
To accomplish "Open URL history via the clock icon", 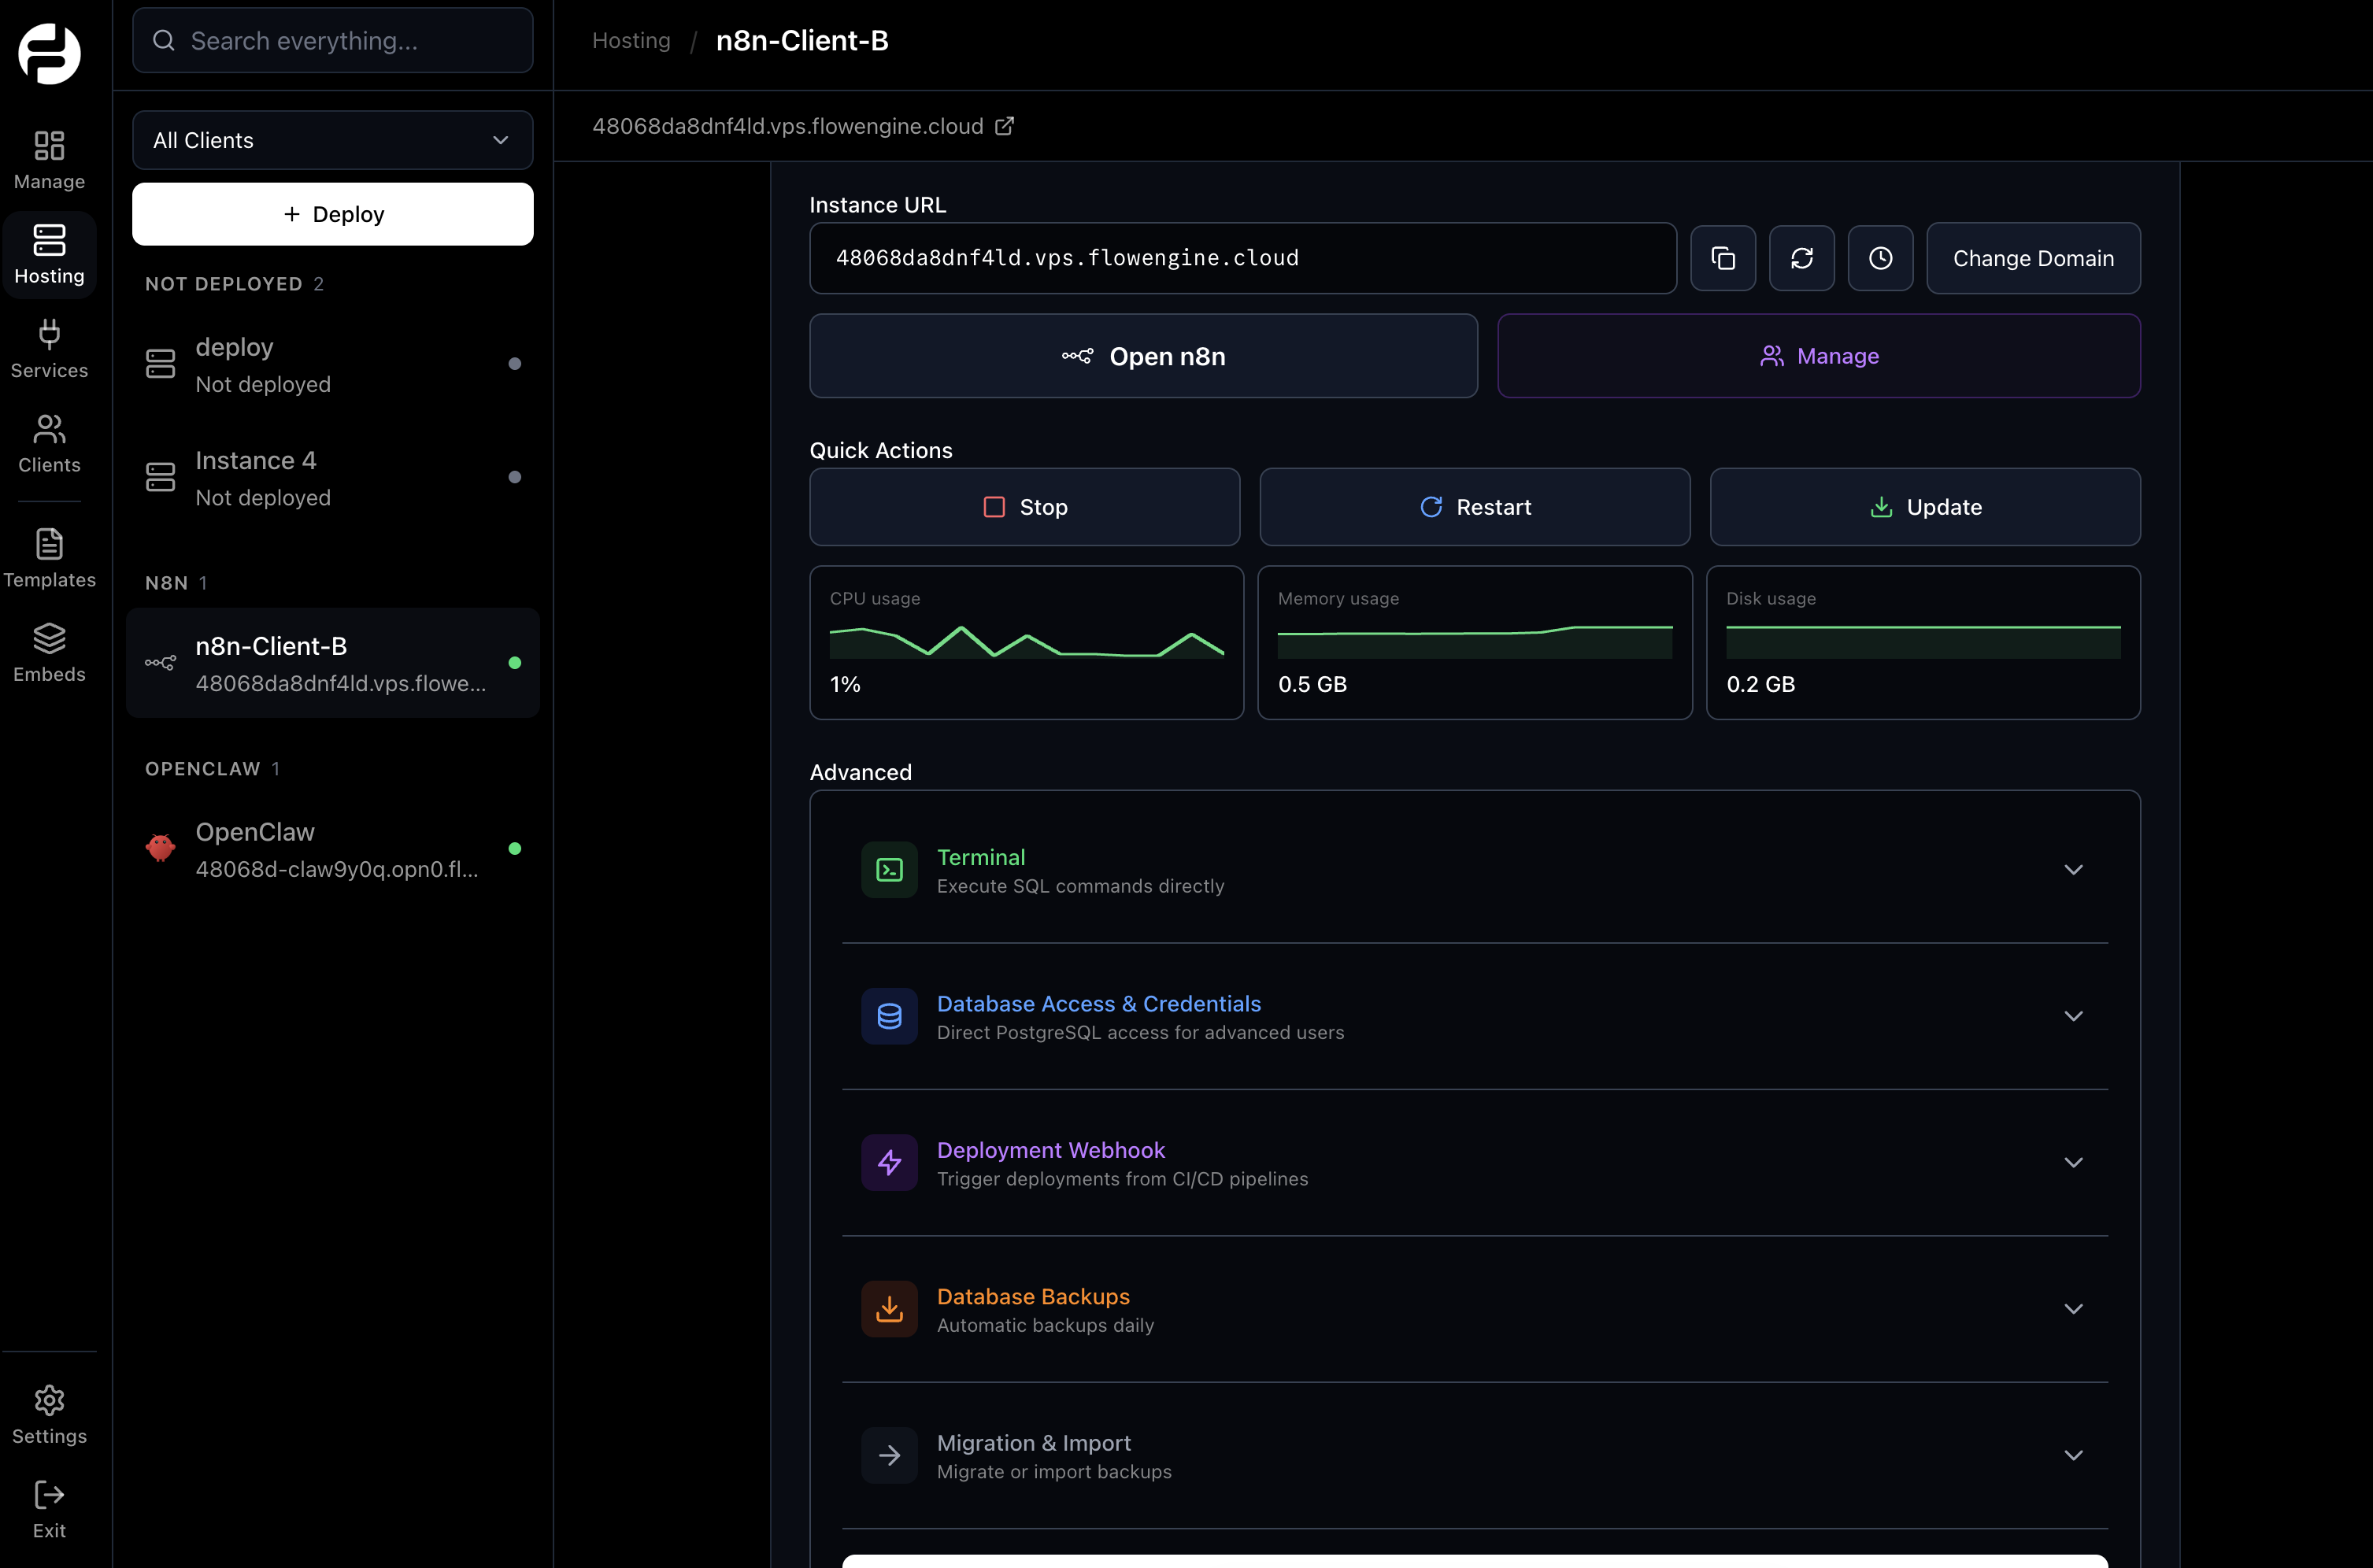I will [1879, 258].
